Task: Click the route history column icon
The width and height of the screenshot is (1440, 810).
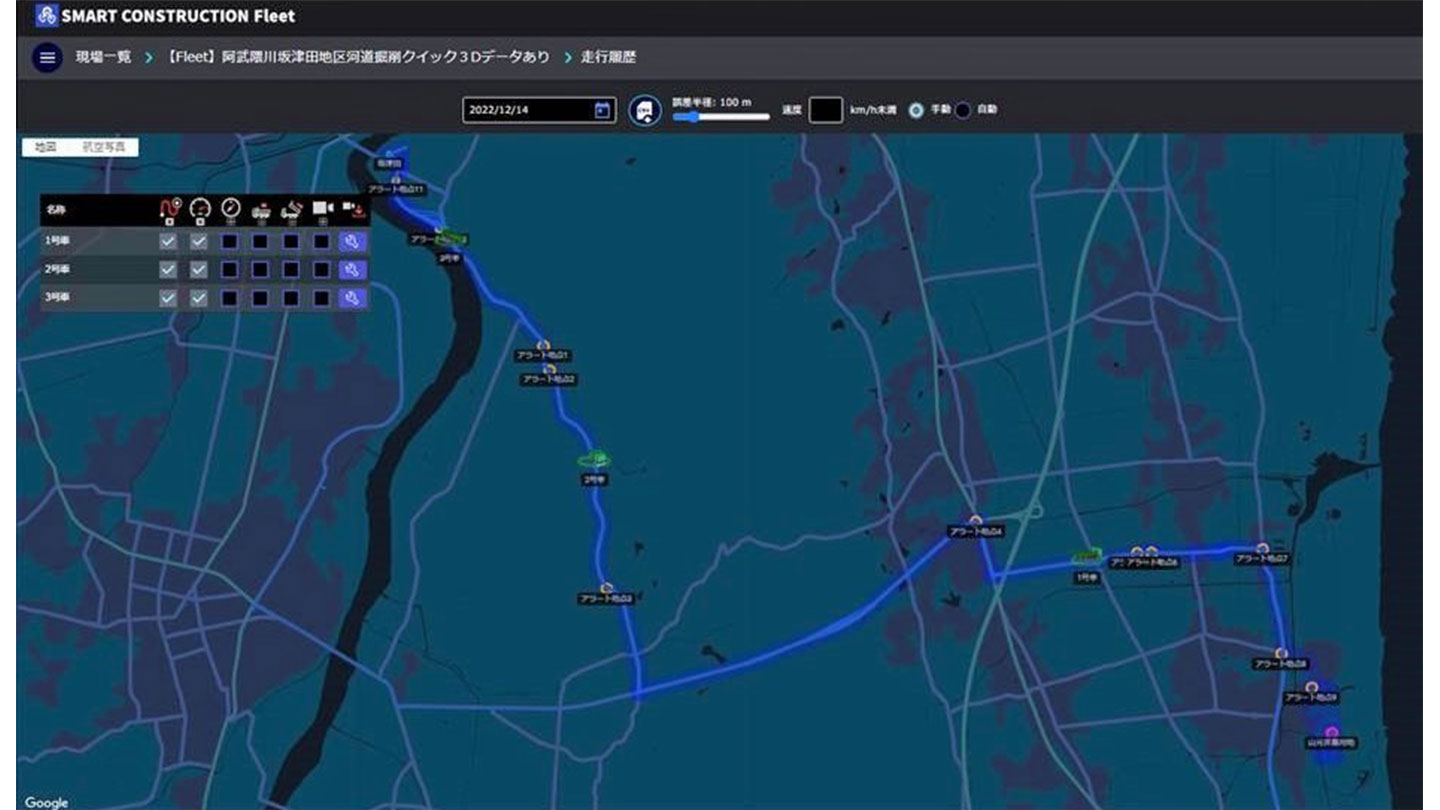Action: pos(168,208)
